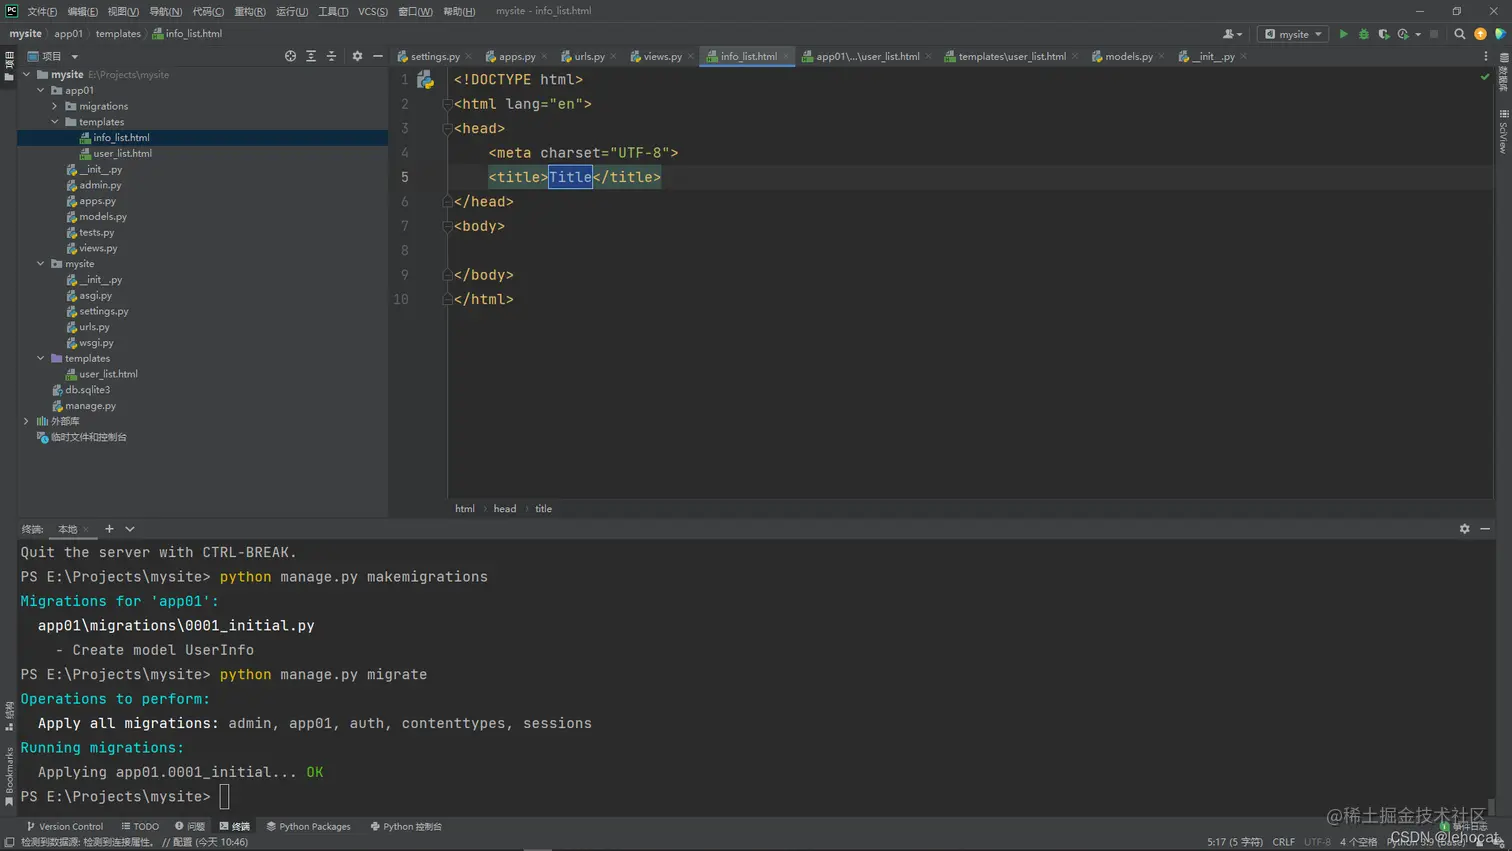Open the 编辑(E) menu

tap(83, 11)
